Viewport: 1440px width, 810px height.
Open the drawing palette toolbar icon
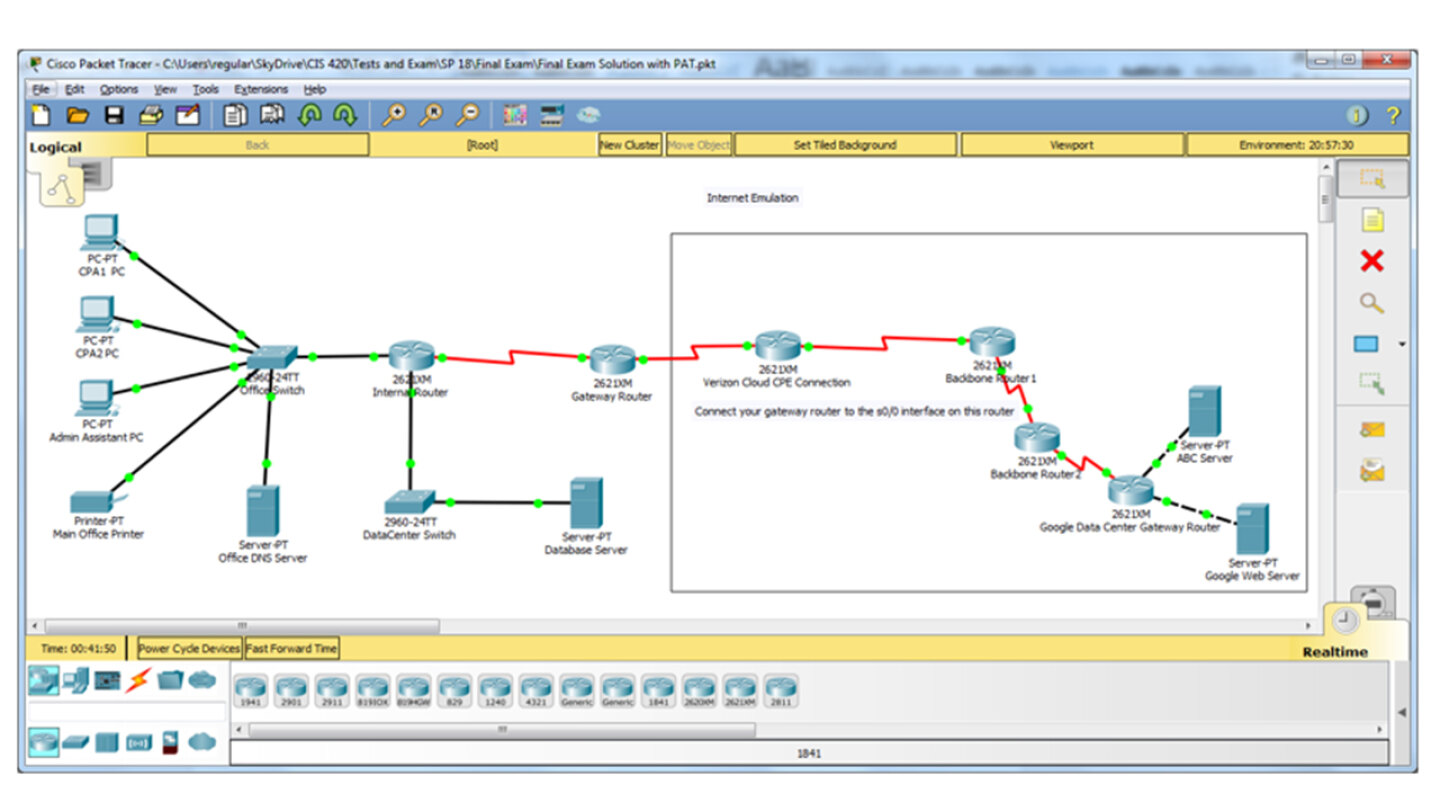click(515, 116)
